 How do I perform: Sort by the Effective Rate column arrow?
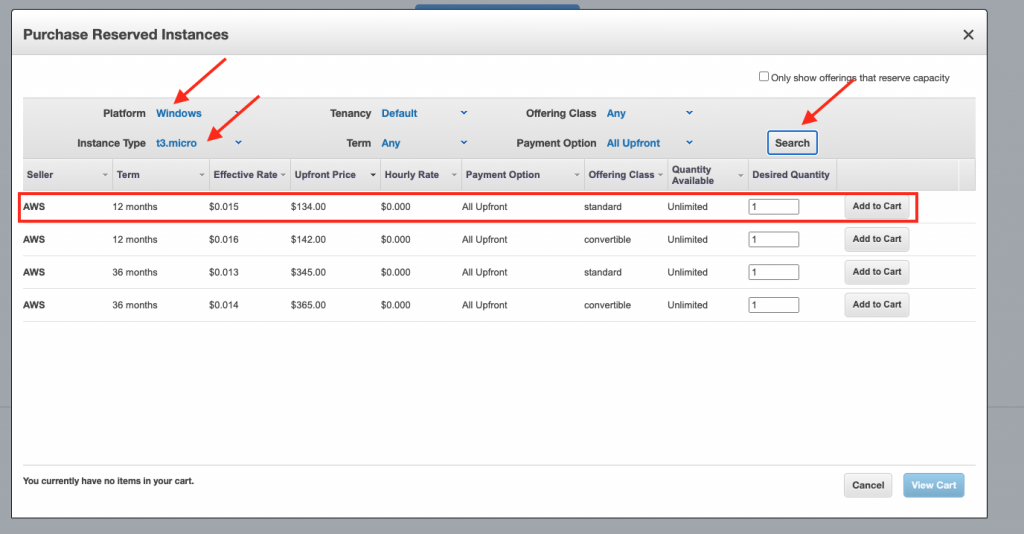point(284,175)
